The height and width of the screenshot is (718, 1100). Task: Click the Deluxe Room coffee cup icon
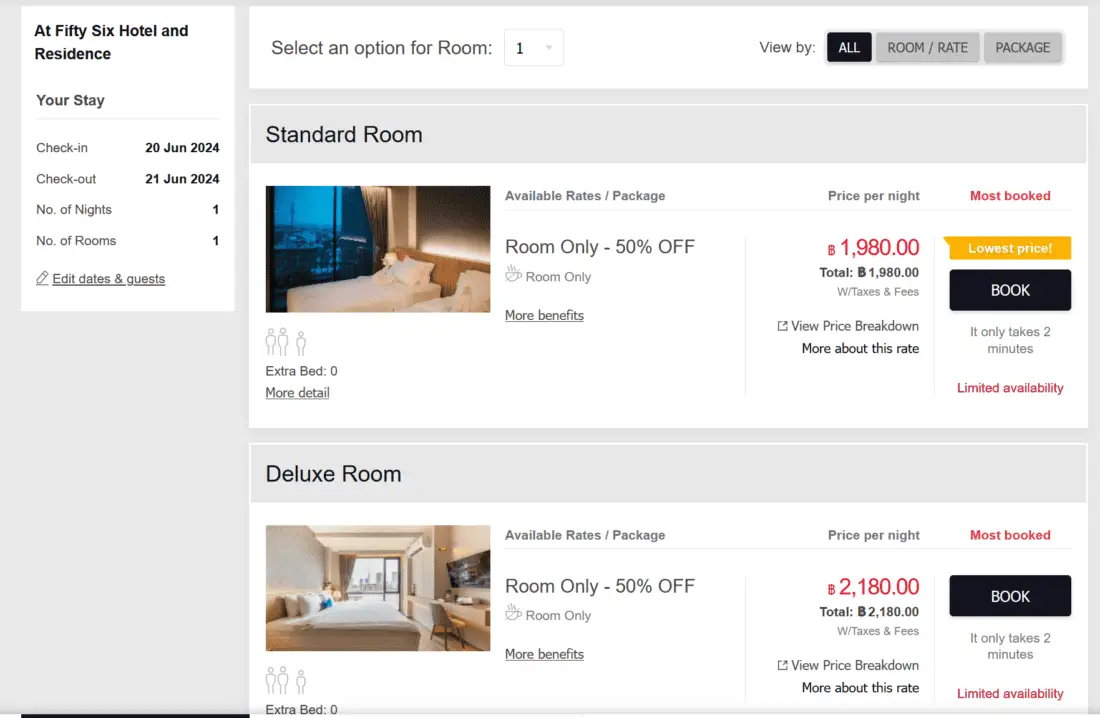(x=514, y=614)
